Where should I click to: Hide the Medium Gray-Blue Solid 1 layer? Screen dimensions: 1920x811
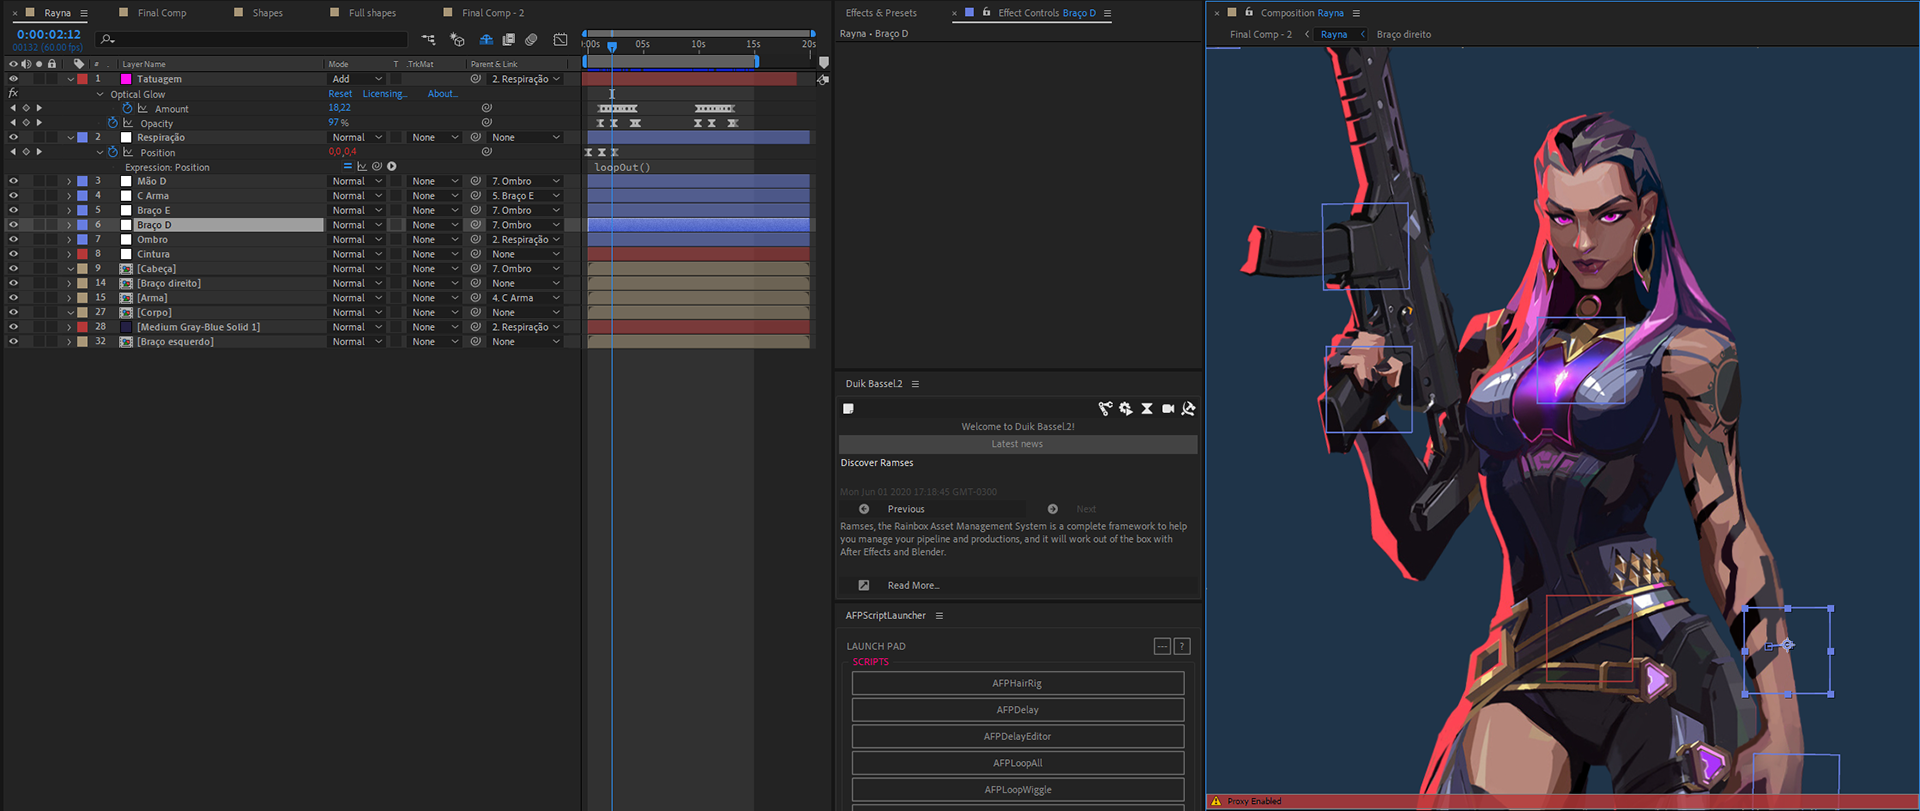pyautogui.click(x=13, y=327)
